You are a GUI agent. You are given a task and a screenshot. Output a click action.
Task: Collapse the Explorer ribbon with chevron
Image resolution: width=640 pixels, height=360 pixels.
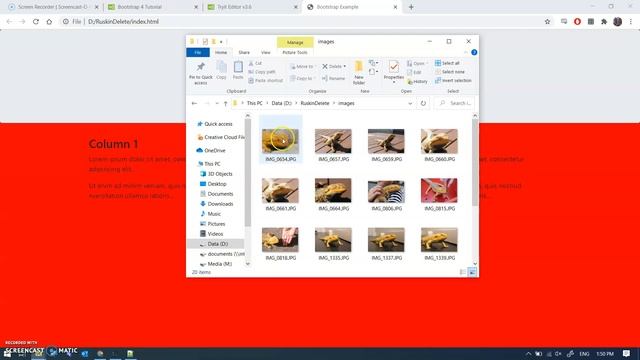point(466,52)
